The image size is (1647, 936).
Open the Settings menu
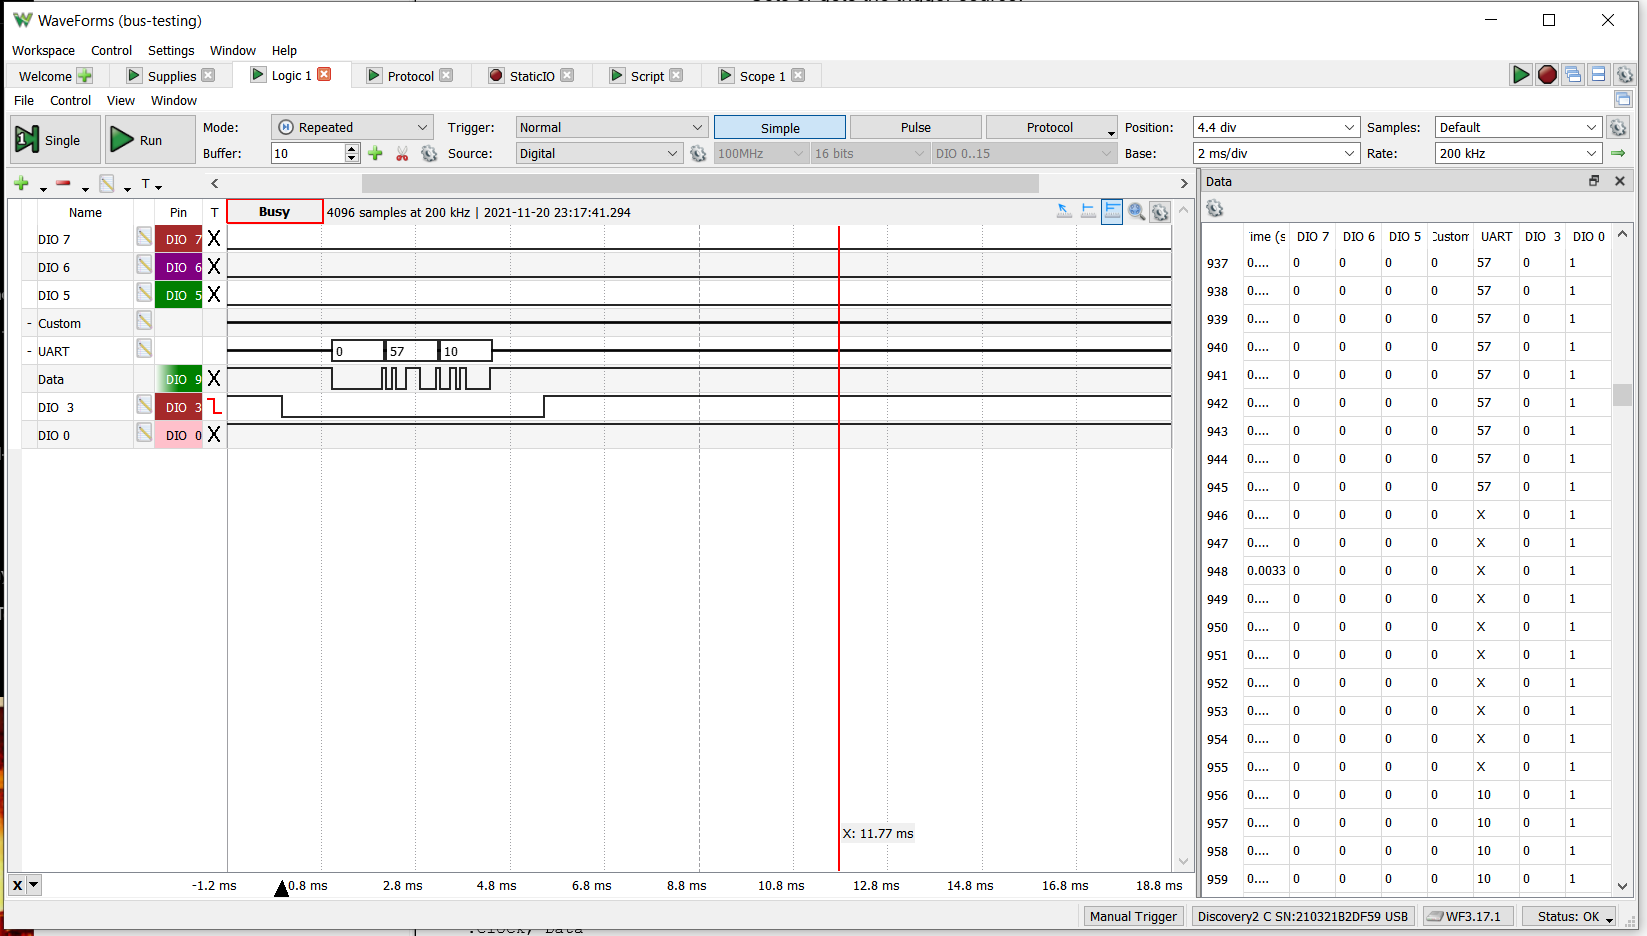[171, 50]
